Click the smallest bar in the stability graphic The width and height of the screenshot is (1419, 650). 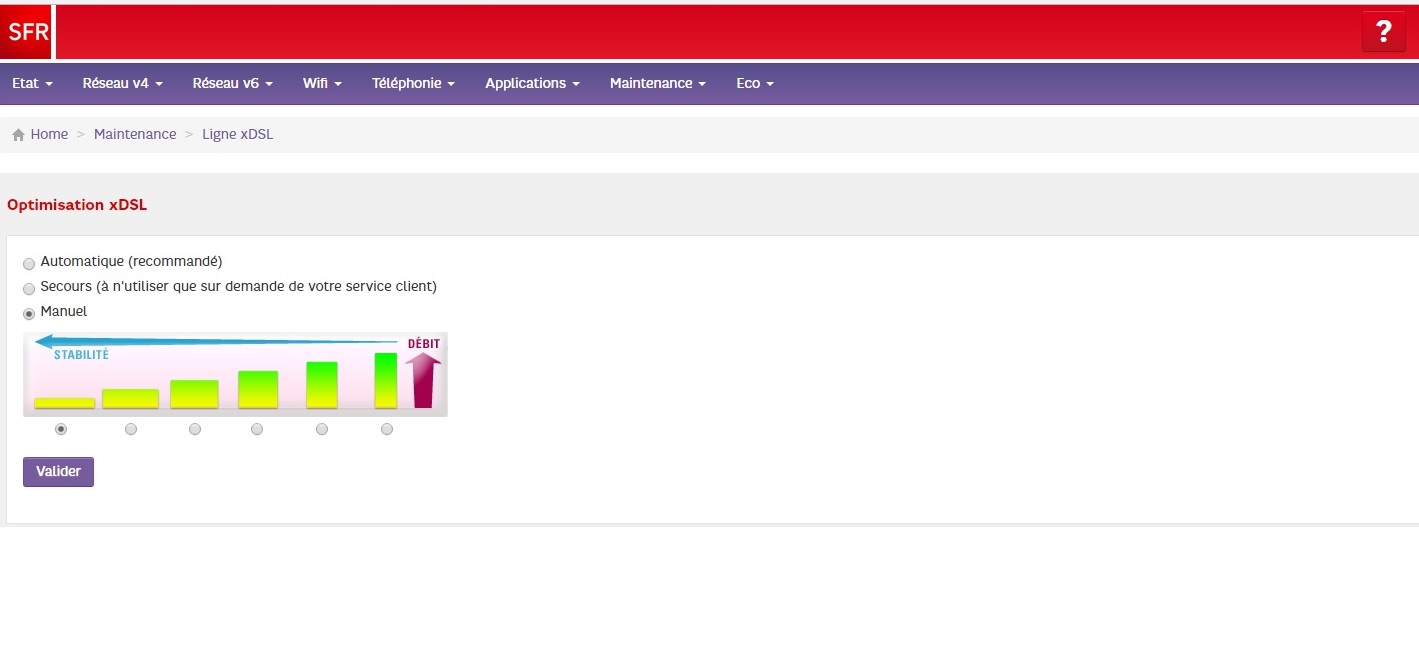[x=64, y=403]
